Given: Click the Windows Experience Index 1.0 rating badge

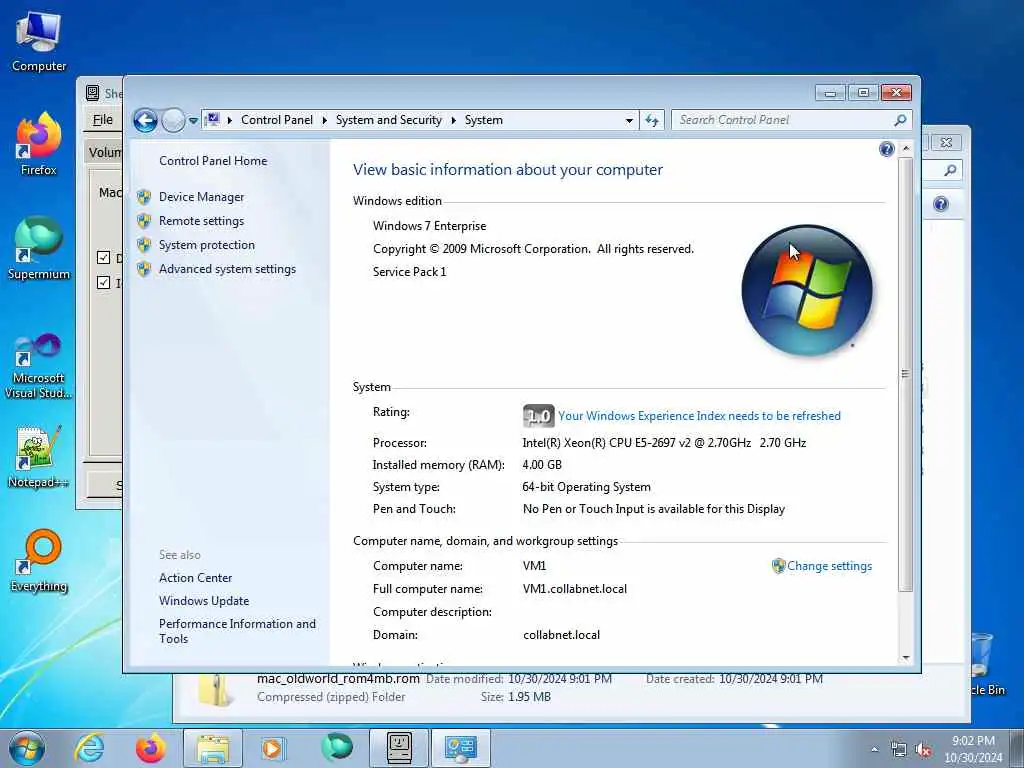Looking at the screenshot, I should [538, 416].
